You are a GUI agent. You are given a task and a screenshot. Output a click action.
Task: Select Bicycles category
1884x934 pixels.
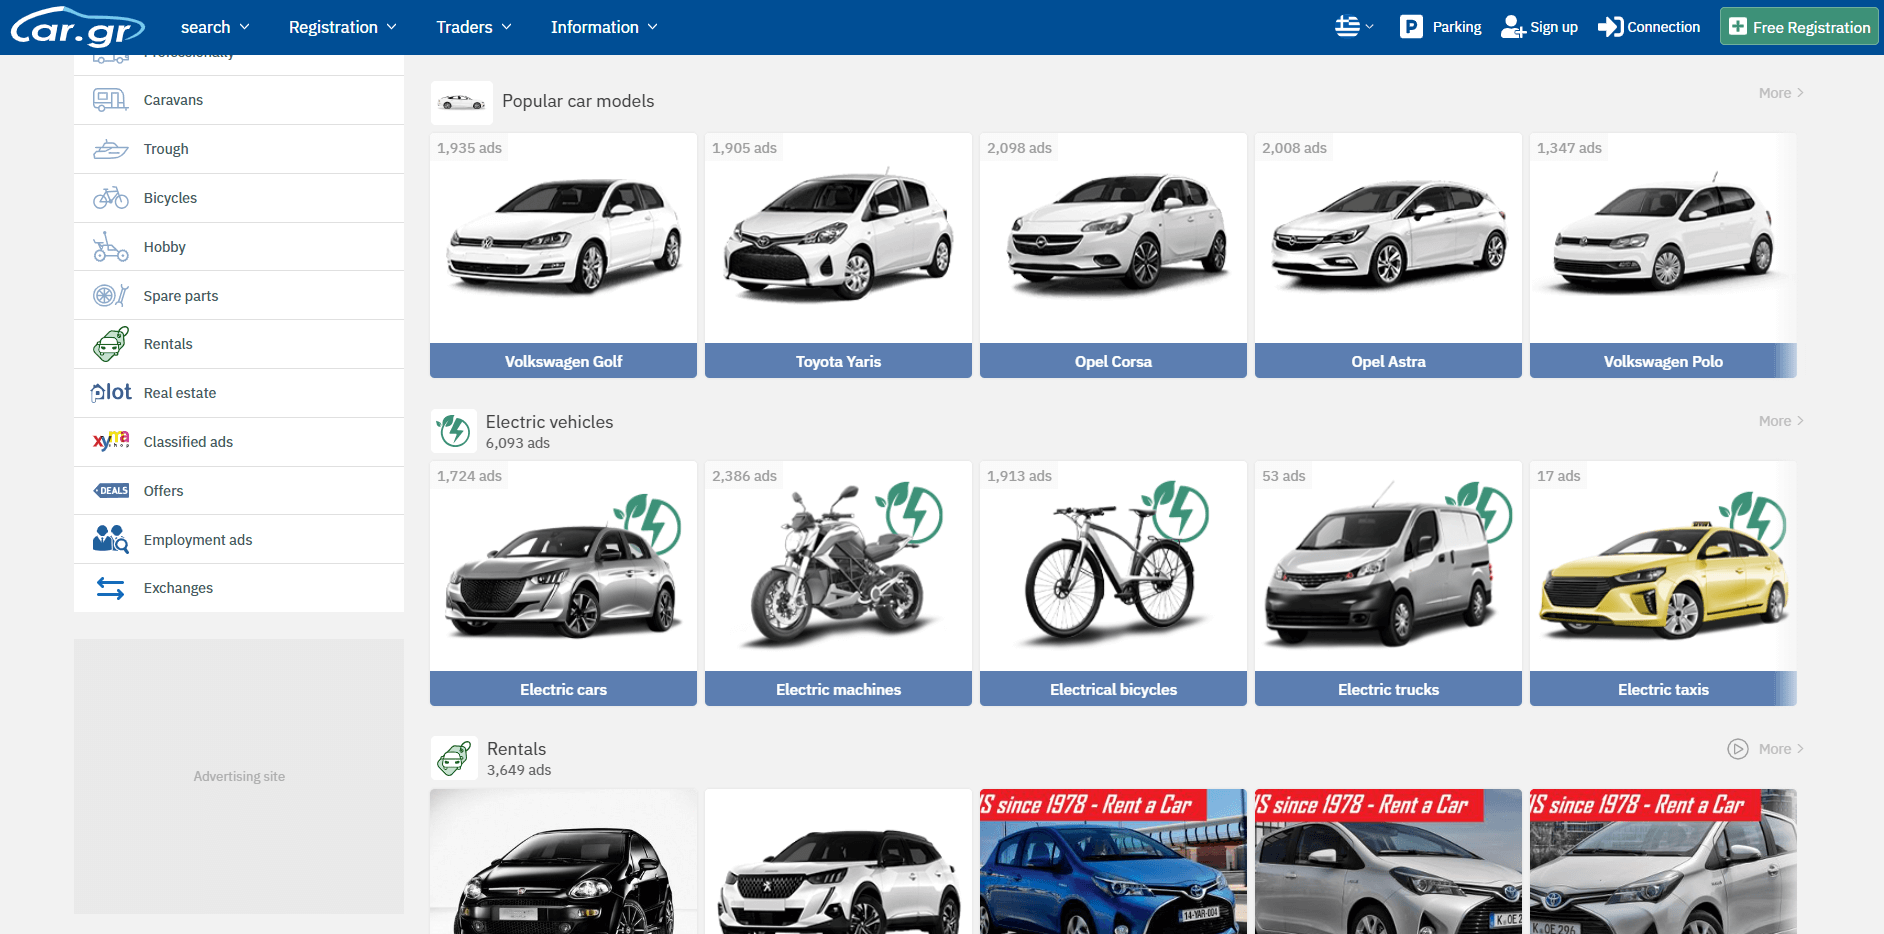(x=239, y=198)
